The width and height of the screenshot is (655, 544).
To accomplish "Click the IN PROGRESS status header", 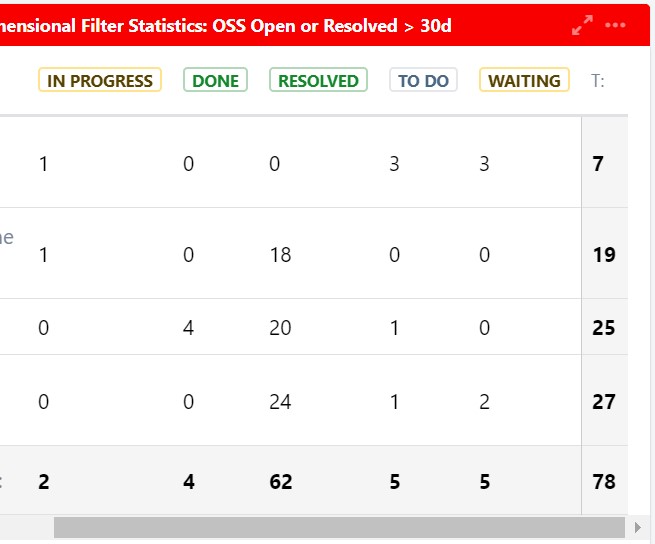I will click(x=100, y=80).
